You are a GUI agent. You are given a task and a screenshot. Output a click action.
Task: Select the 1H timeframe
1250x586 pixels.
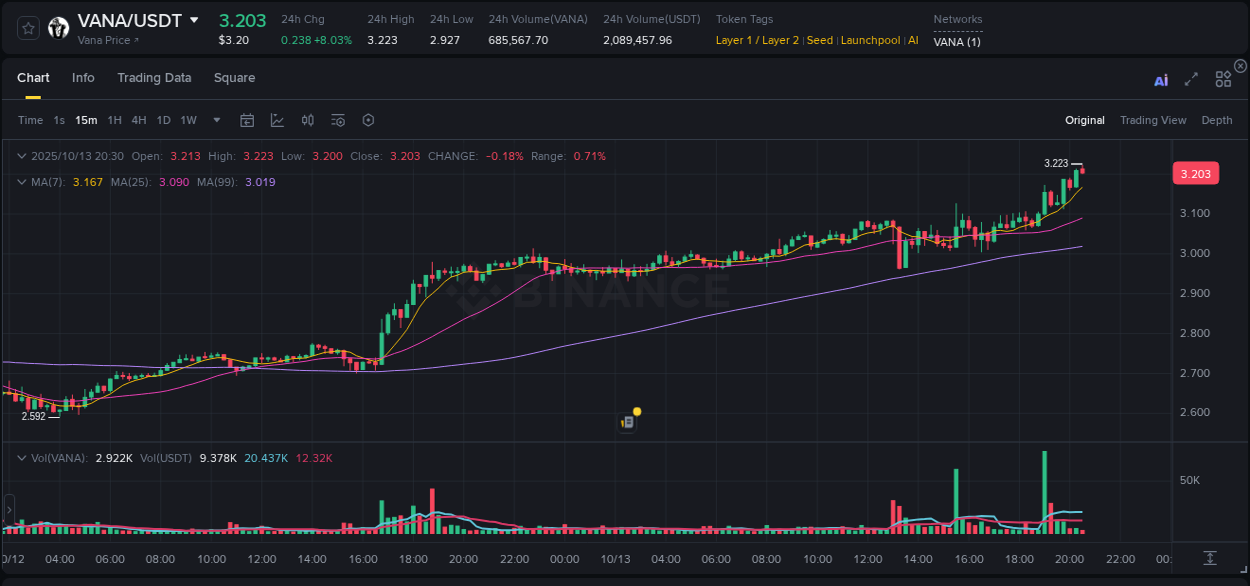click(x=116, y=119)
